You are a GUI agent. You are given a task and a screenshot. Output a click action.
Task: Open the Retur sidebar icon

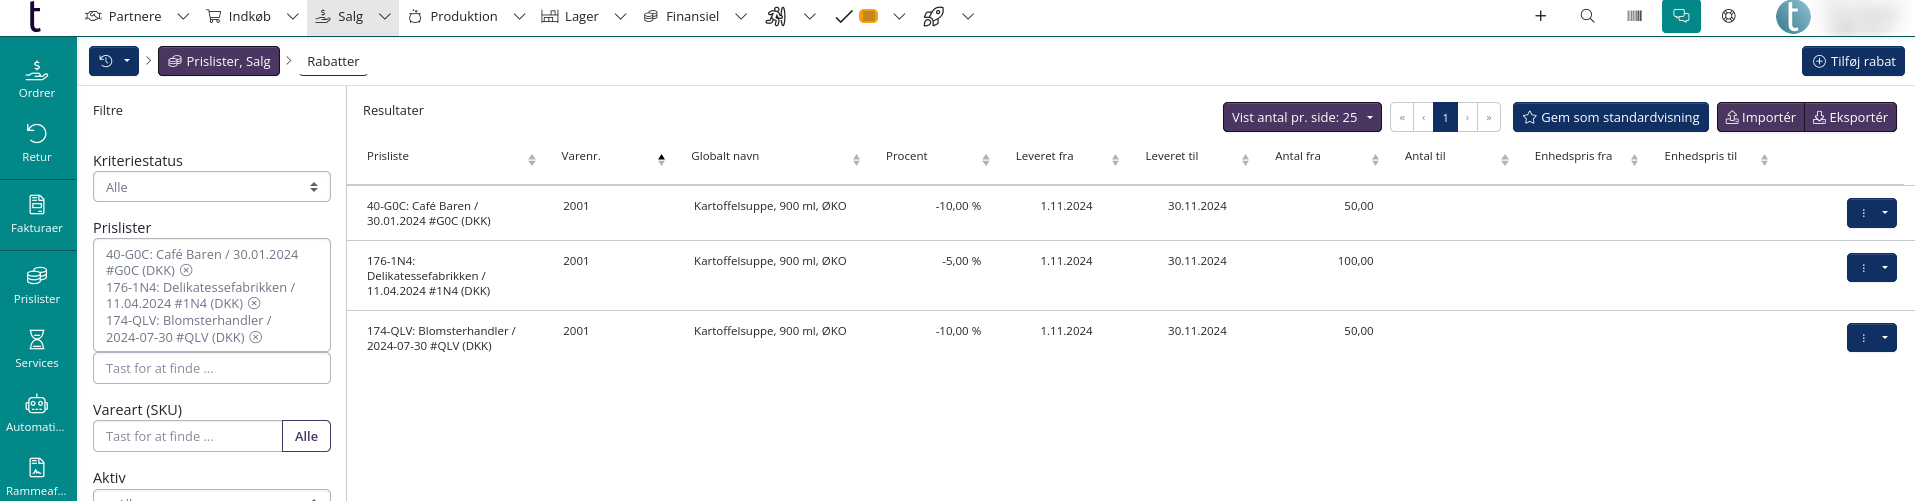pyautogui.click(x=37, y=142)
